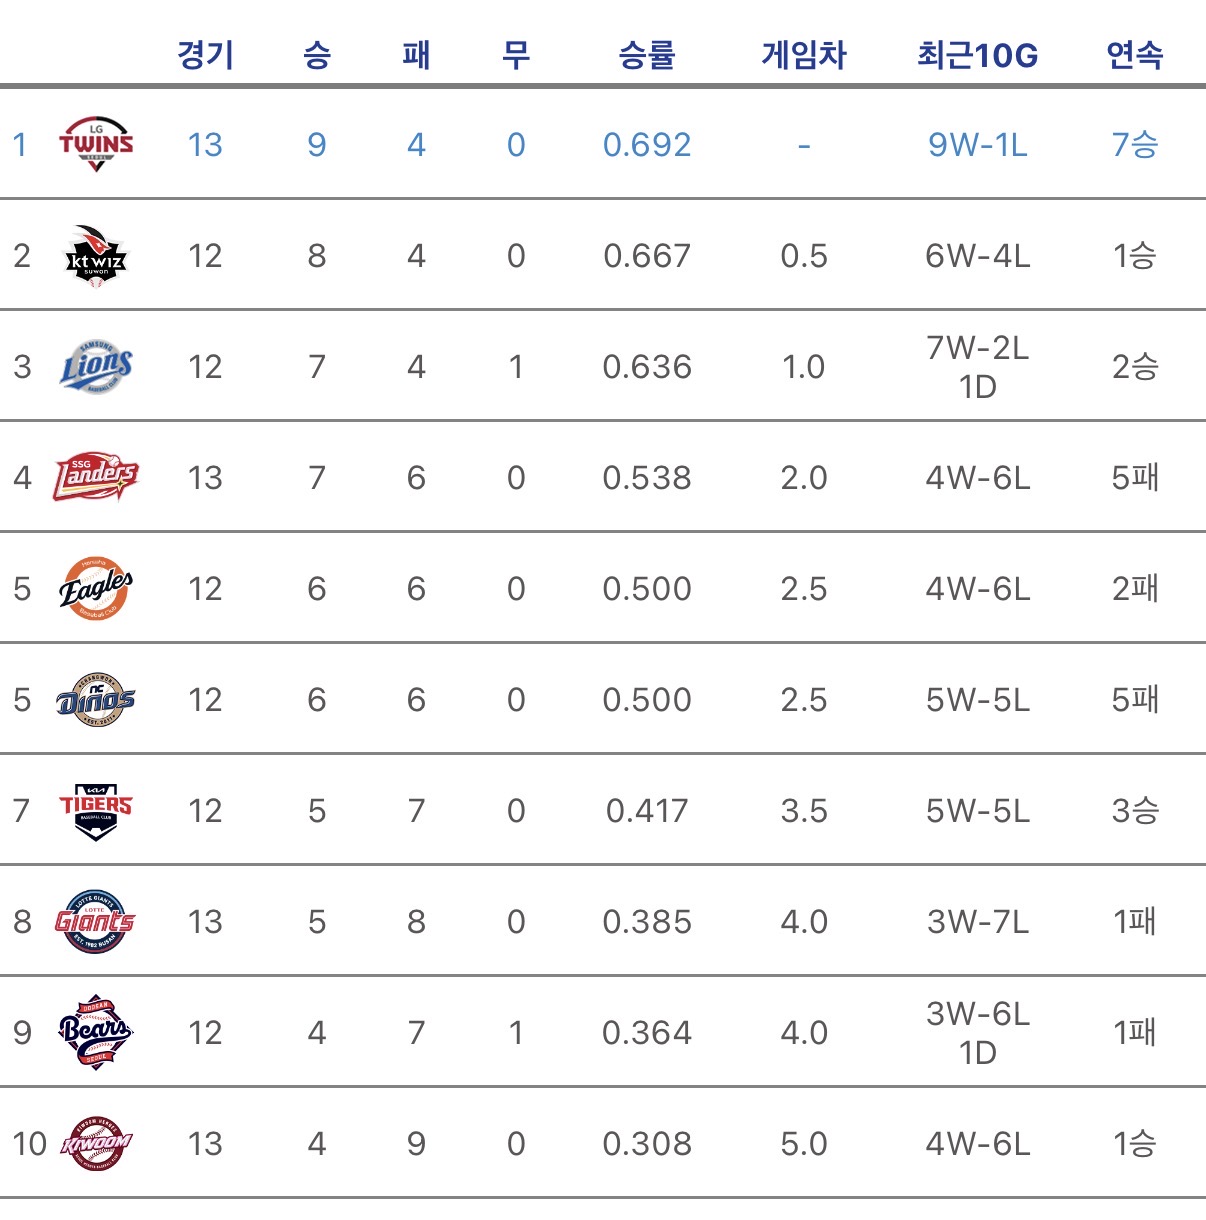The image size is (1206, 1220).
Task: Select the NC Dinos team logo
Action: (x=96, y=699)
